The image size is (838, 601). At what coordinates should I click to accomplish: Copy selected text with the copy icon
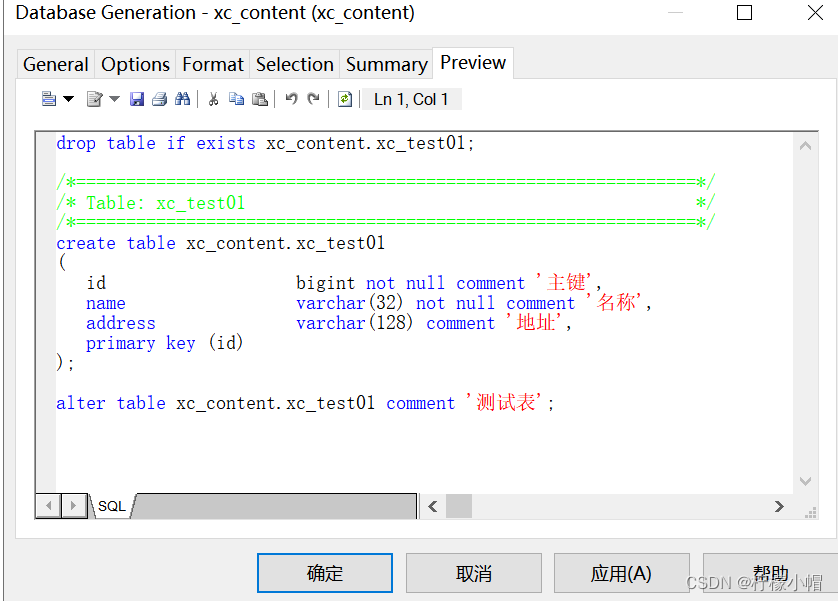click(236, 99)
